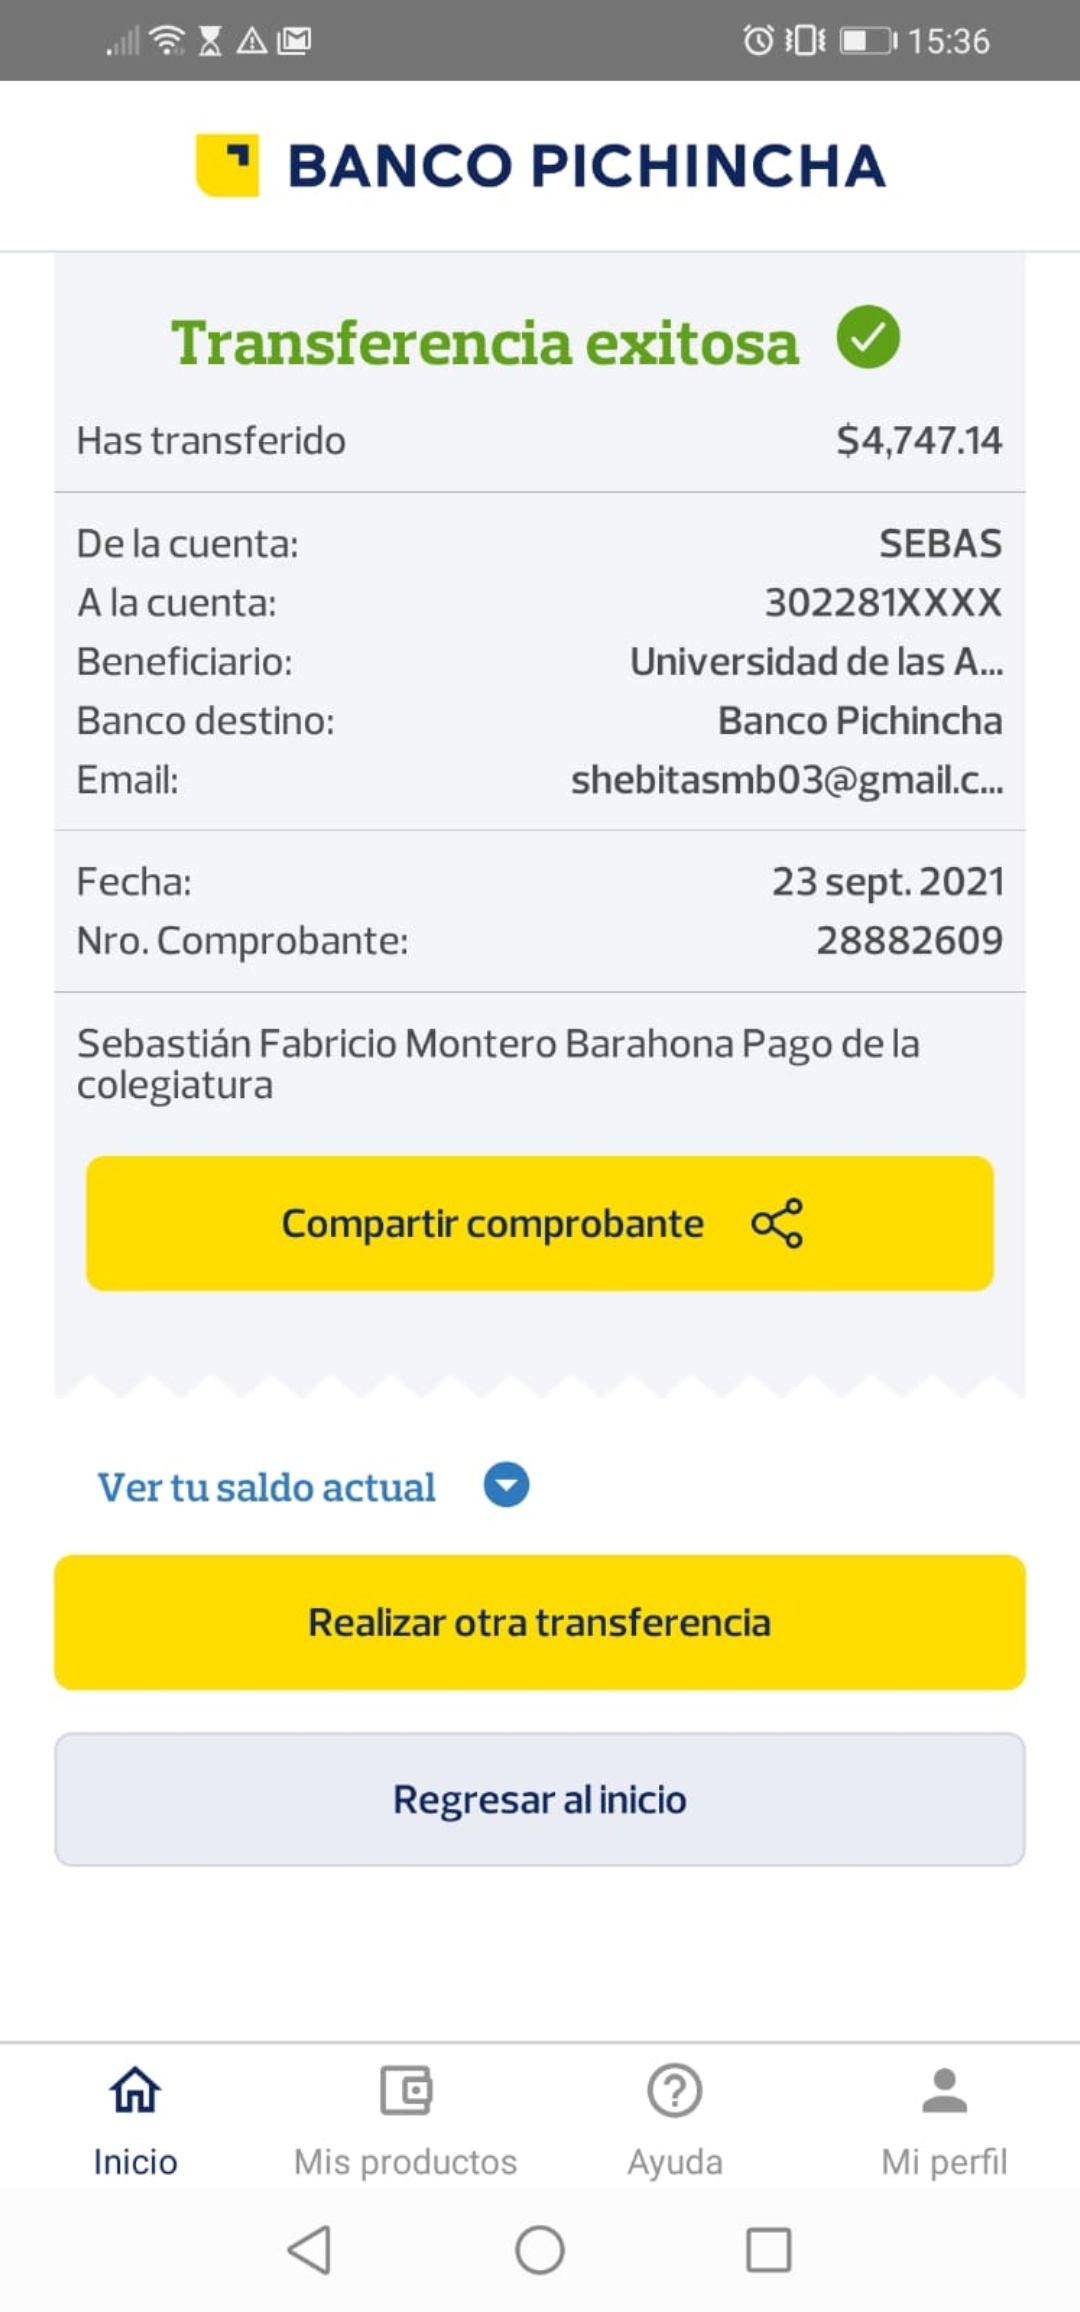The width and height of the screenshot is (1080, 2312).
Task: Expand the blue saldo actual arrow
Action: tap(506, 1485)
